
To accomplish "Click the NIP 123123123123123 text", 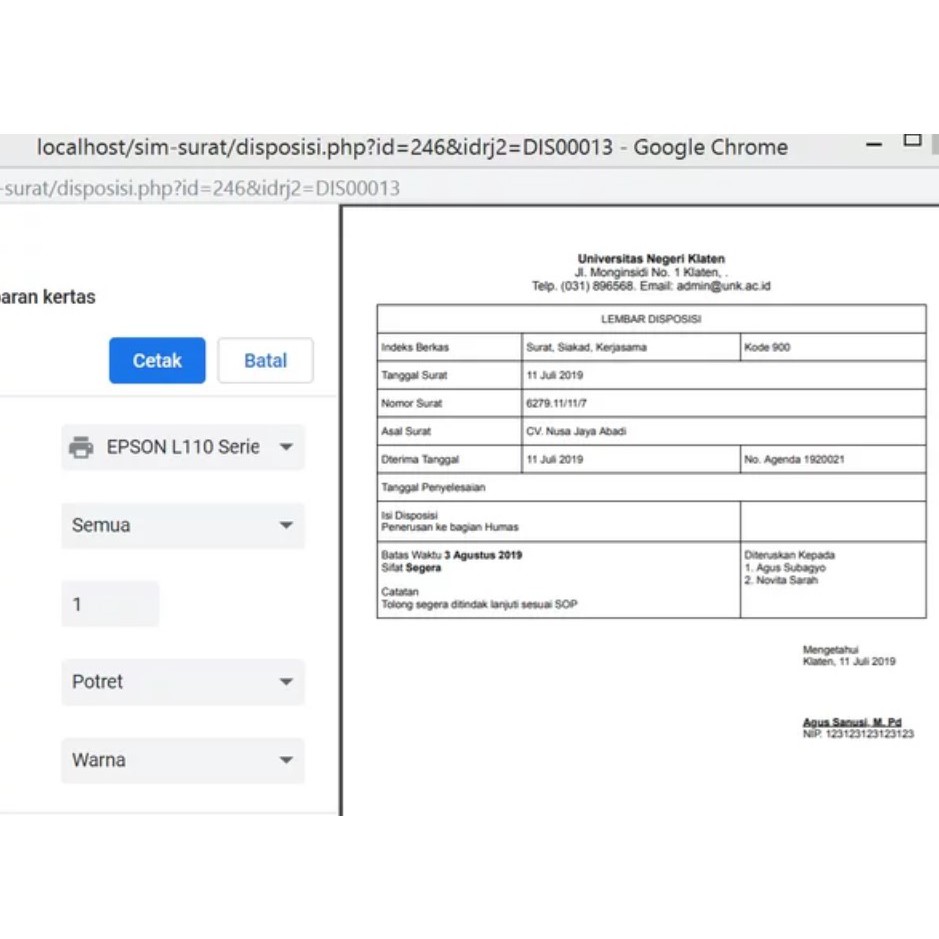I will [858, 734].
